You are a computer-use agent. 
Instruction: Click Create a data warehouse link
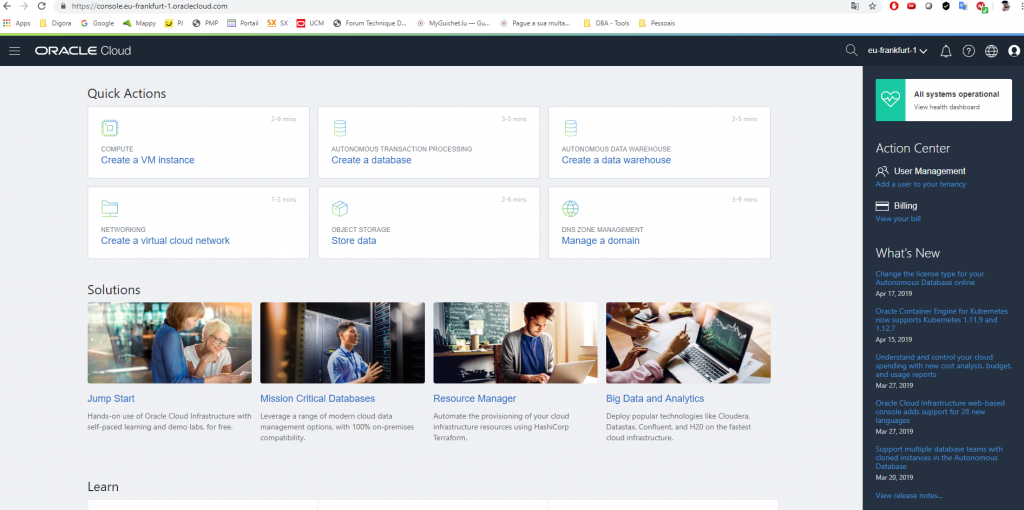(616, 160)
